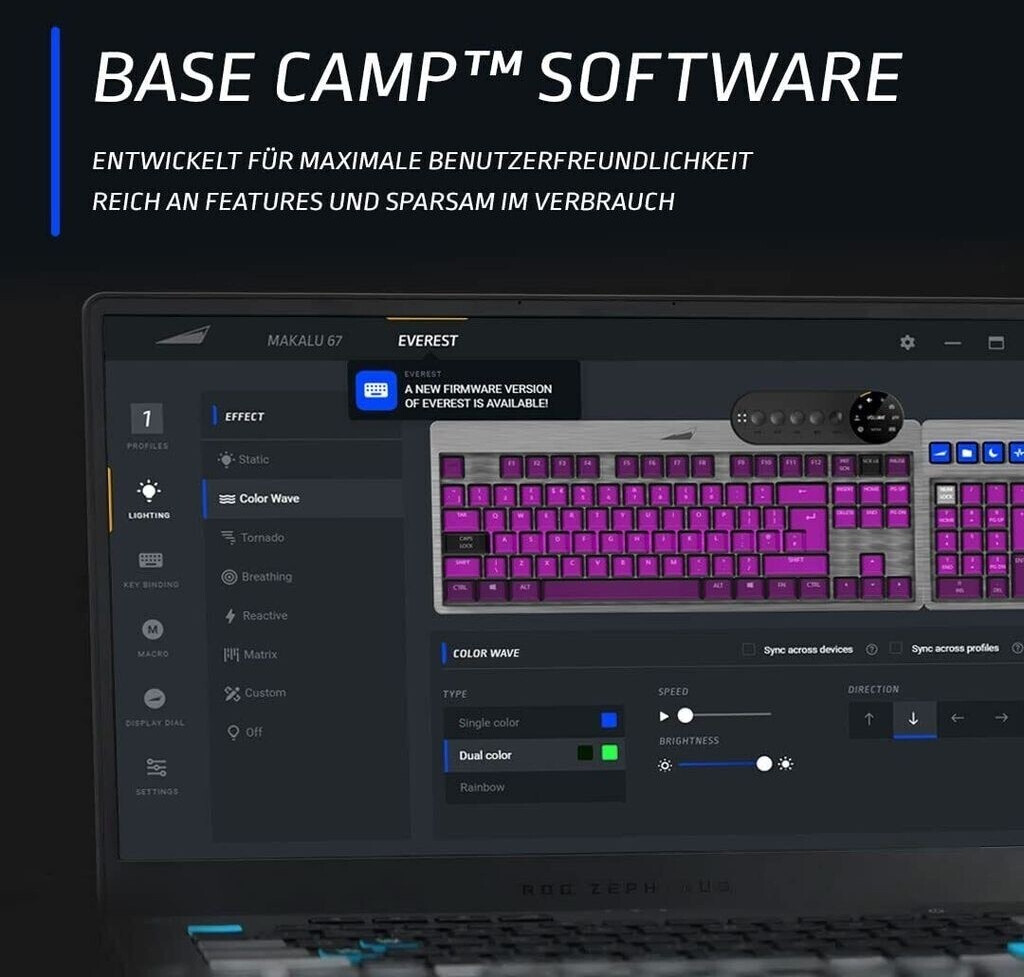
Task: Open the Macro section
Action: click(153, 635)
